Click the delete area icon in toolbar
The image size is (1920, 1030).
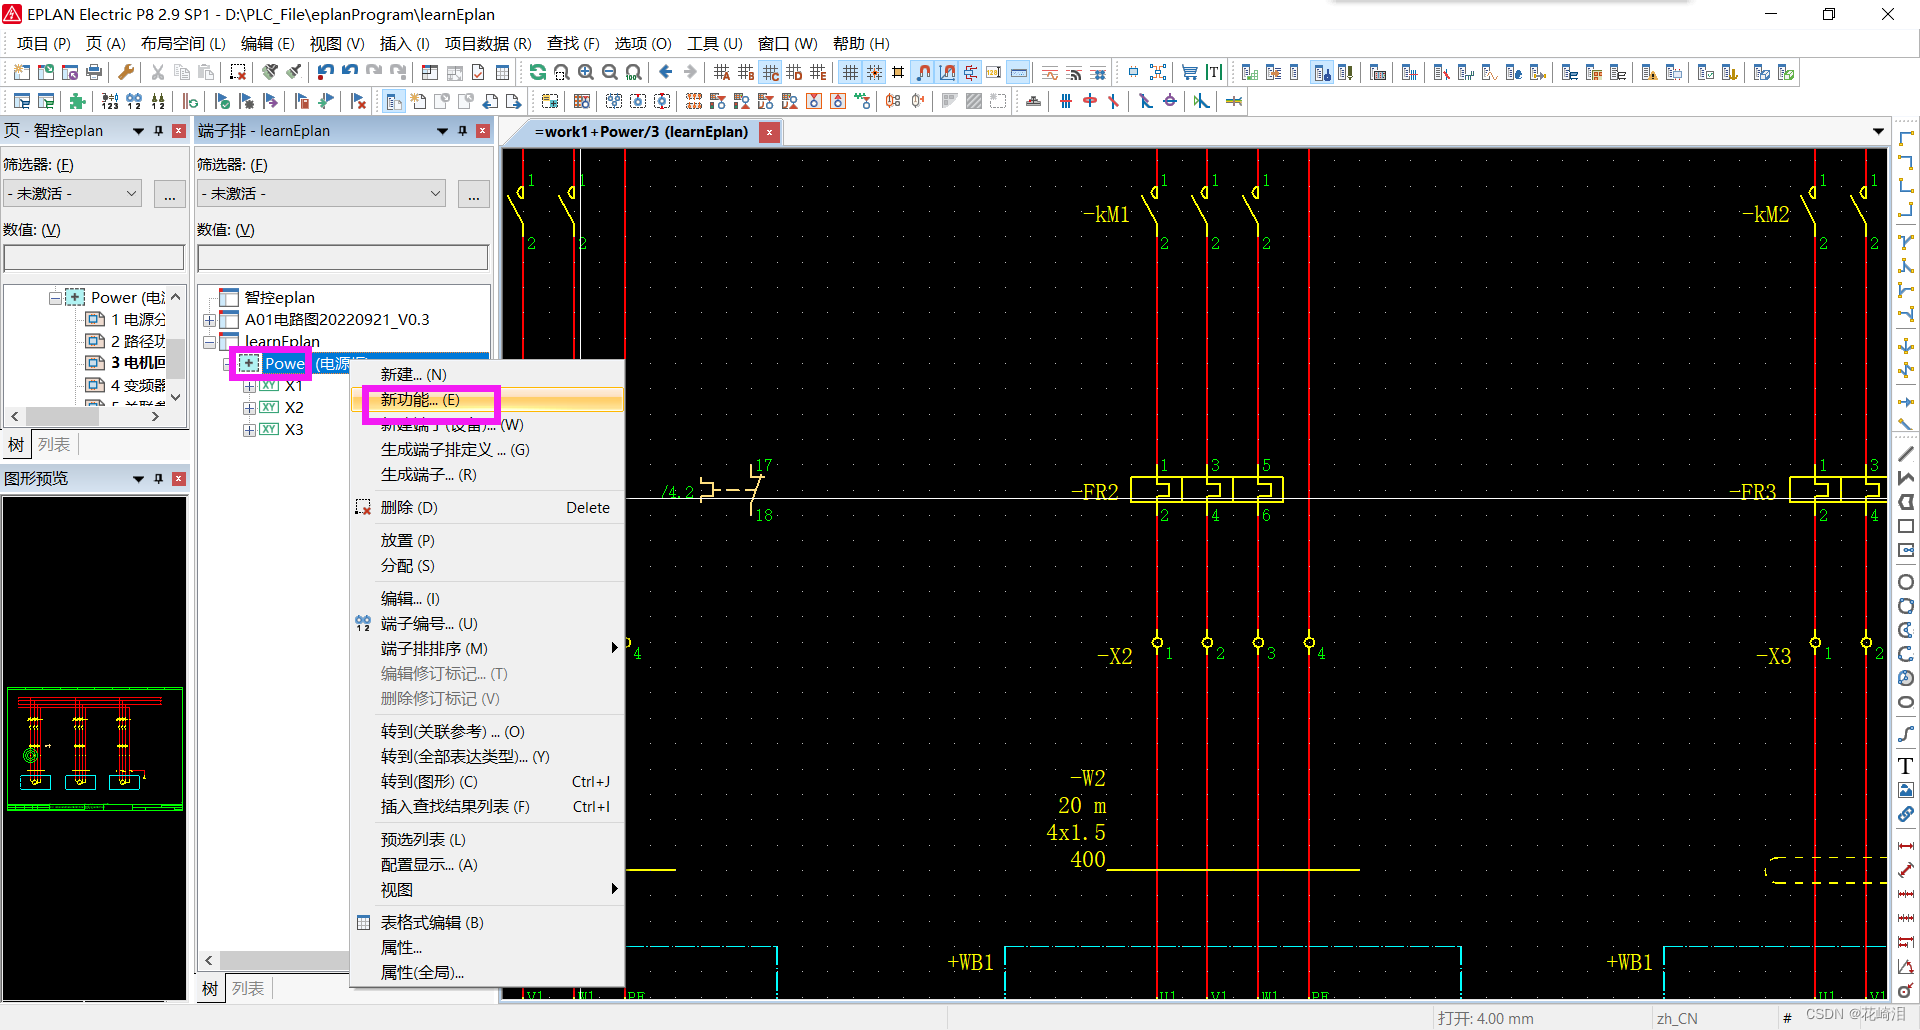(x=238, y=72)
